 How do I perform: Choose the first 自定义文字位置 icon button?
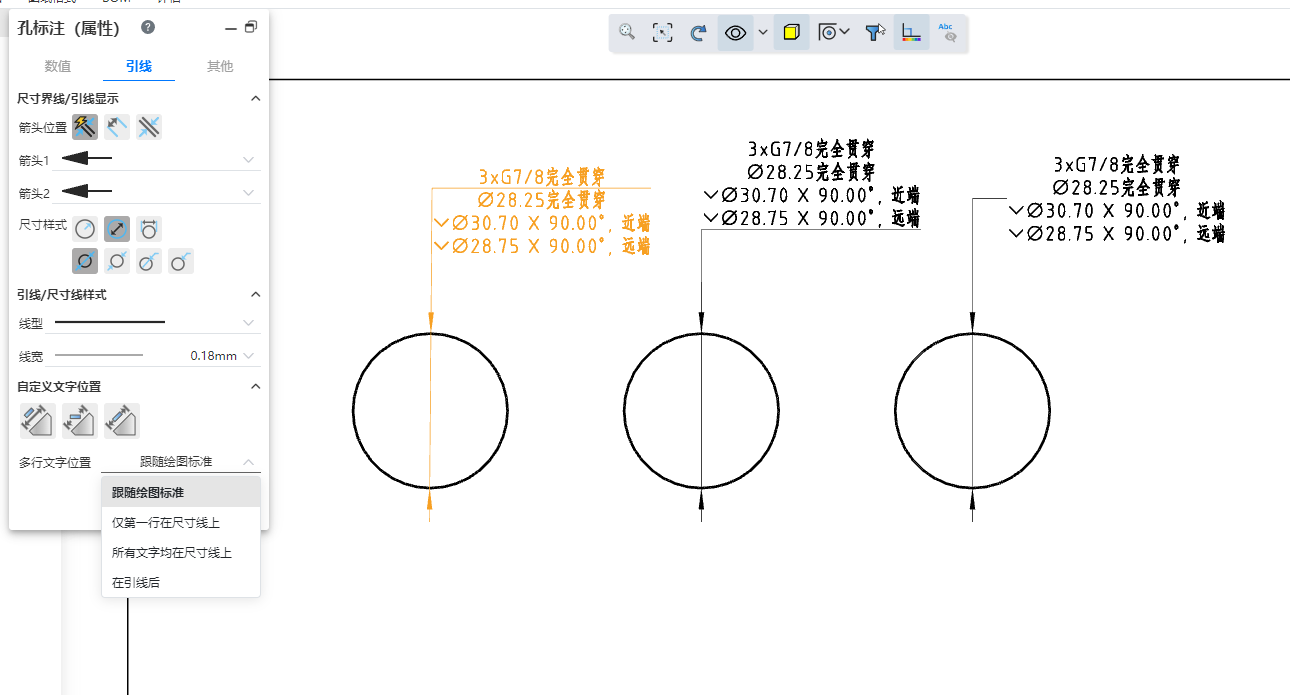[37, 420]
